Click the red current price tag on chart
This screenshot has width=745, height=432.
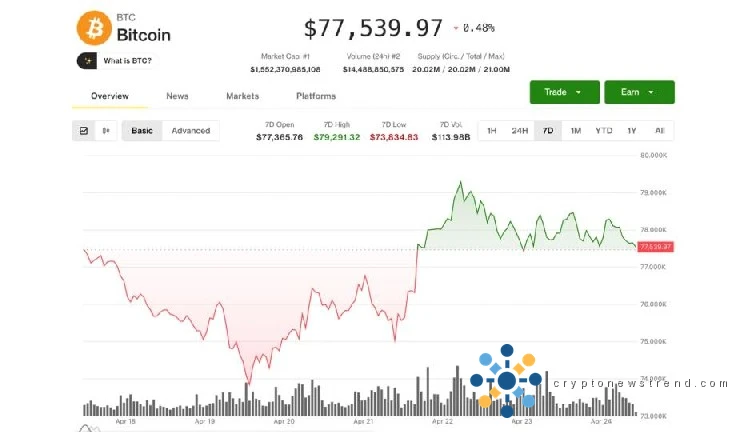coord(656,246)
